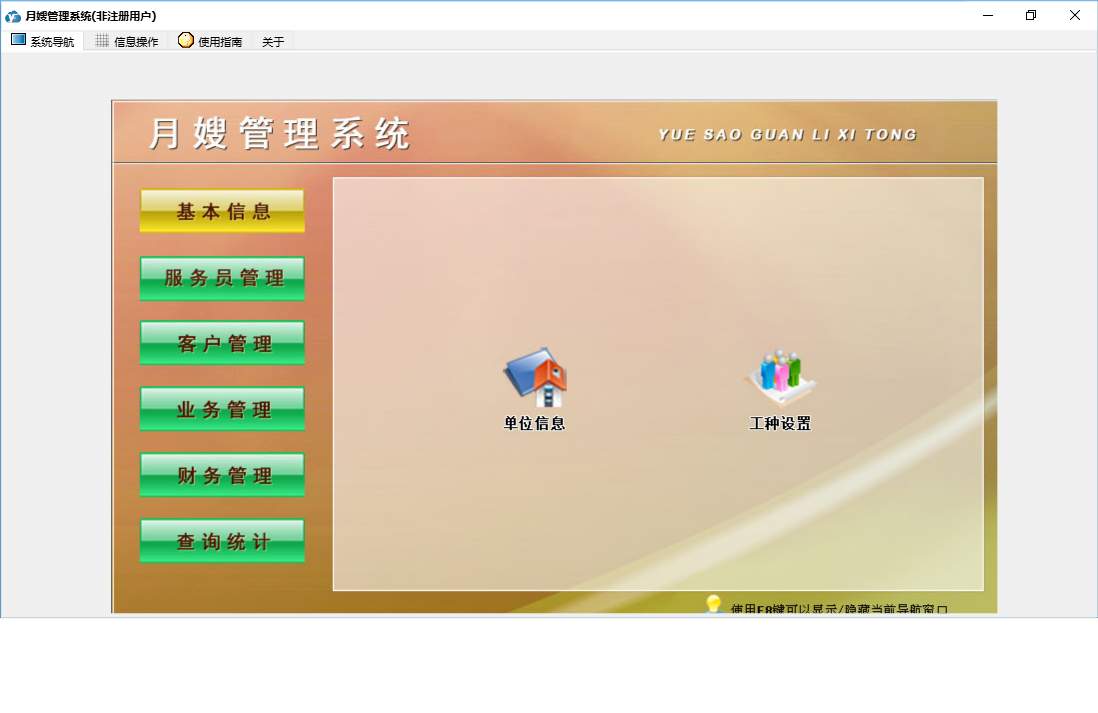1098x713 pixels.
Task: Close the 月嫂管理系统 window
Action: [x=1075, y=15]
